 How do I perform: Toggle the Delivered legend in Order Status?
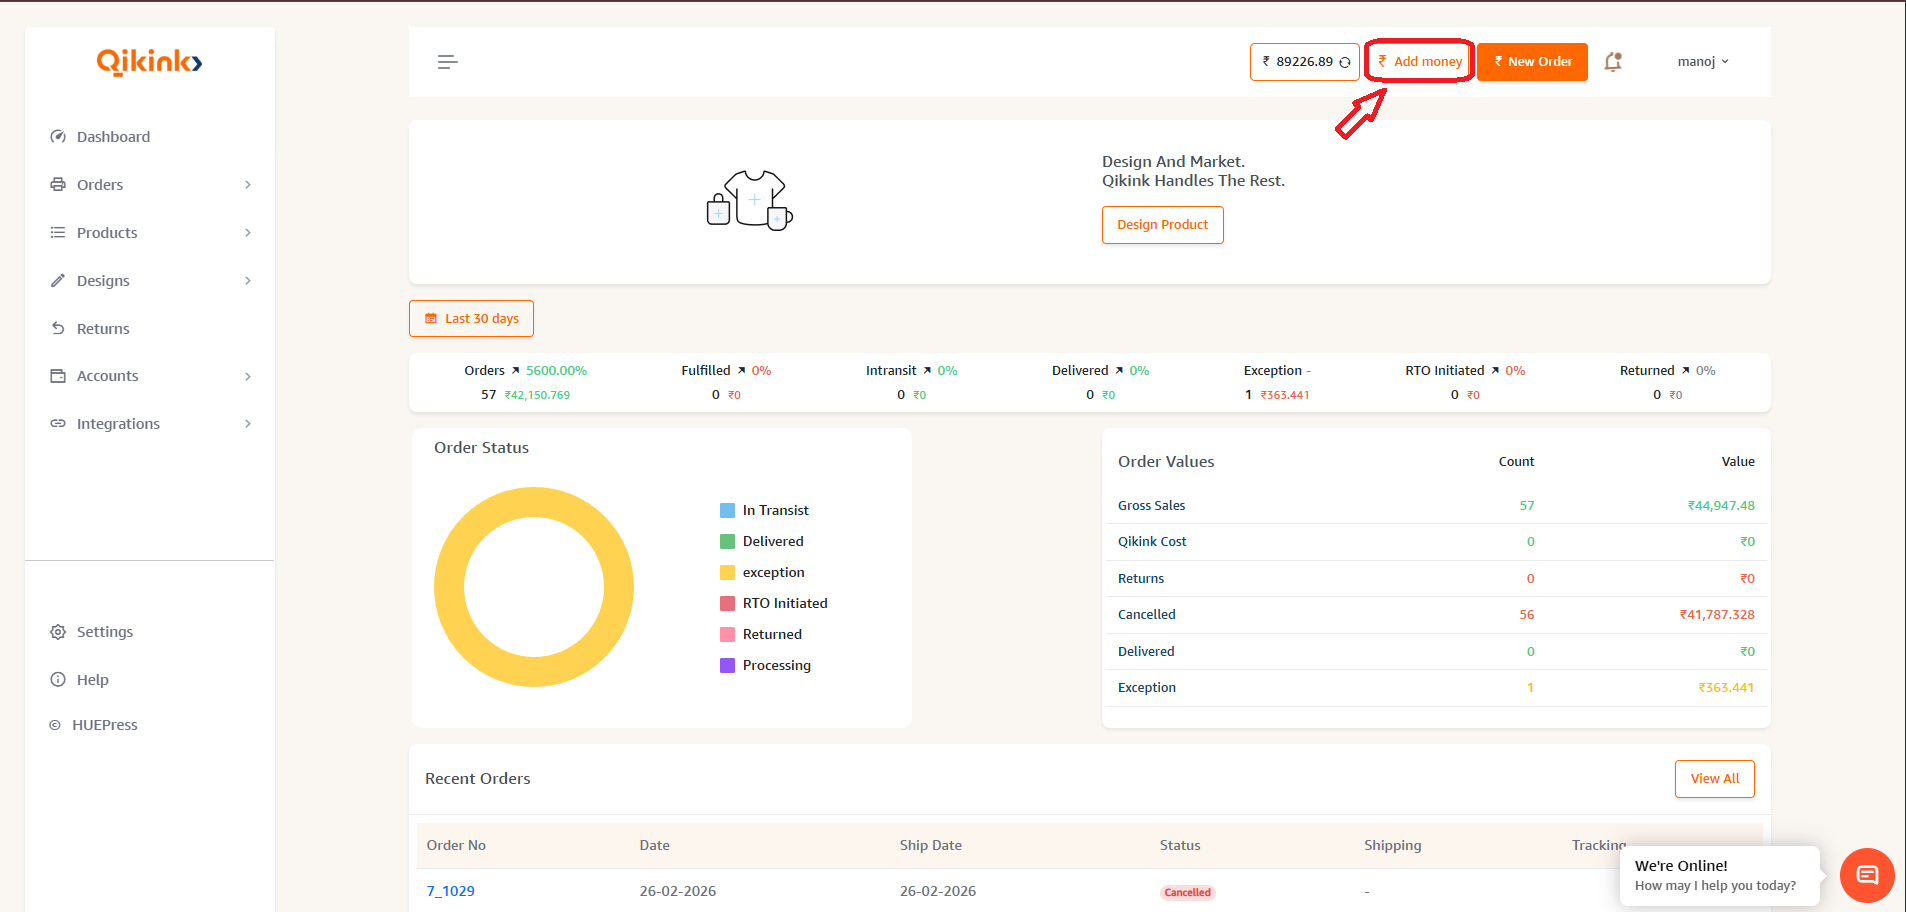(772, 541)
